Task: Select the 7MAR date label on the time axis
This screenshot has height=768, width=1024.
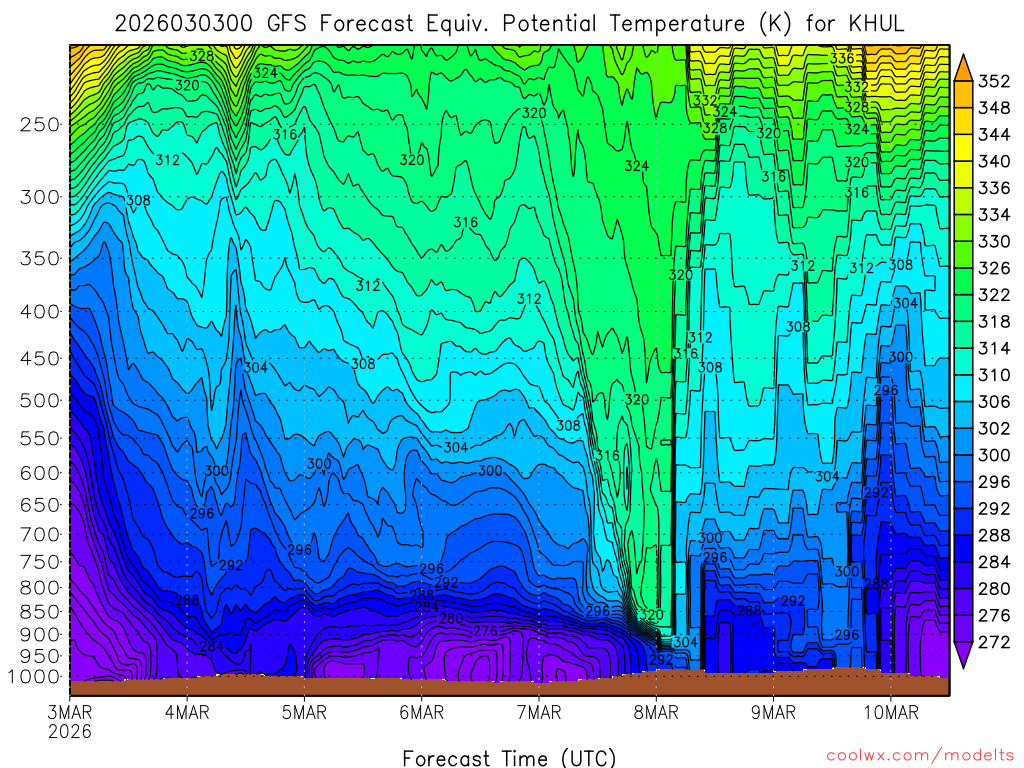Action: pos(539,712)
